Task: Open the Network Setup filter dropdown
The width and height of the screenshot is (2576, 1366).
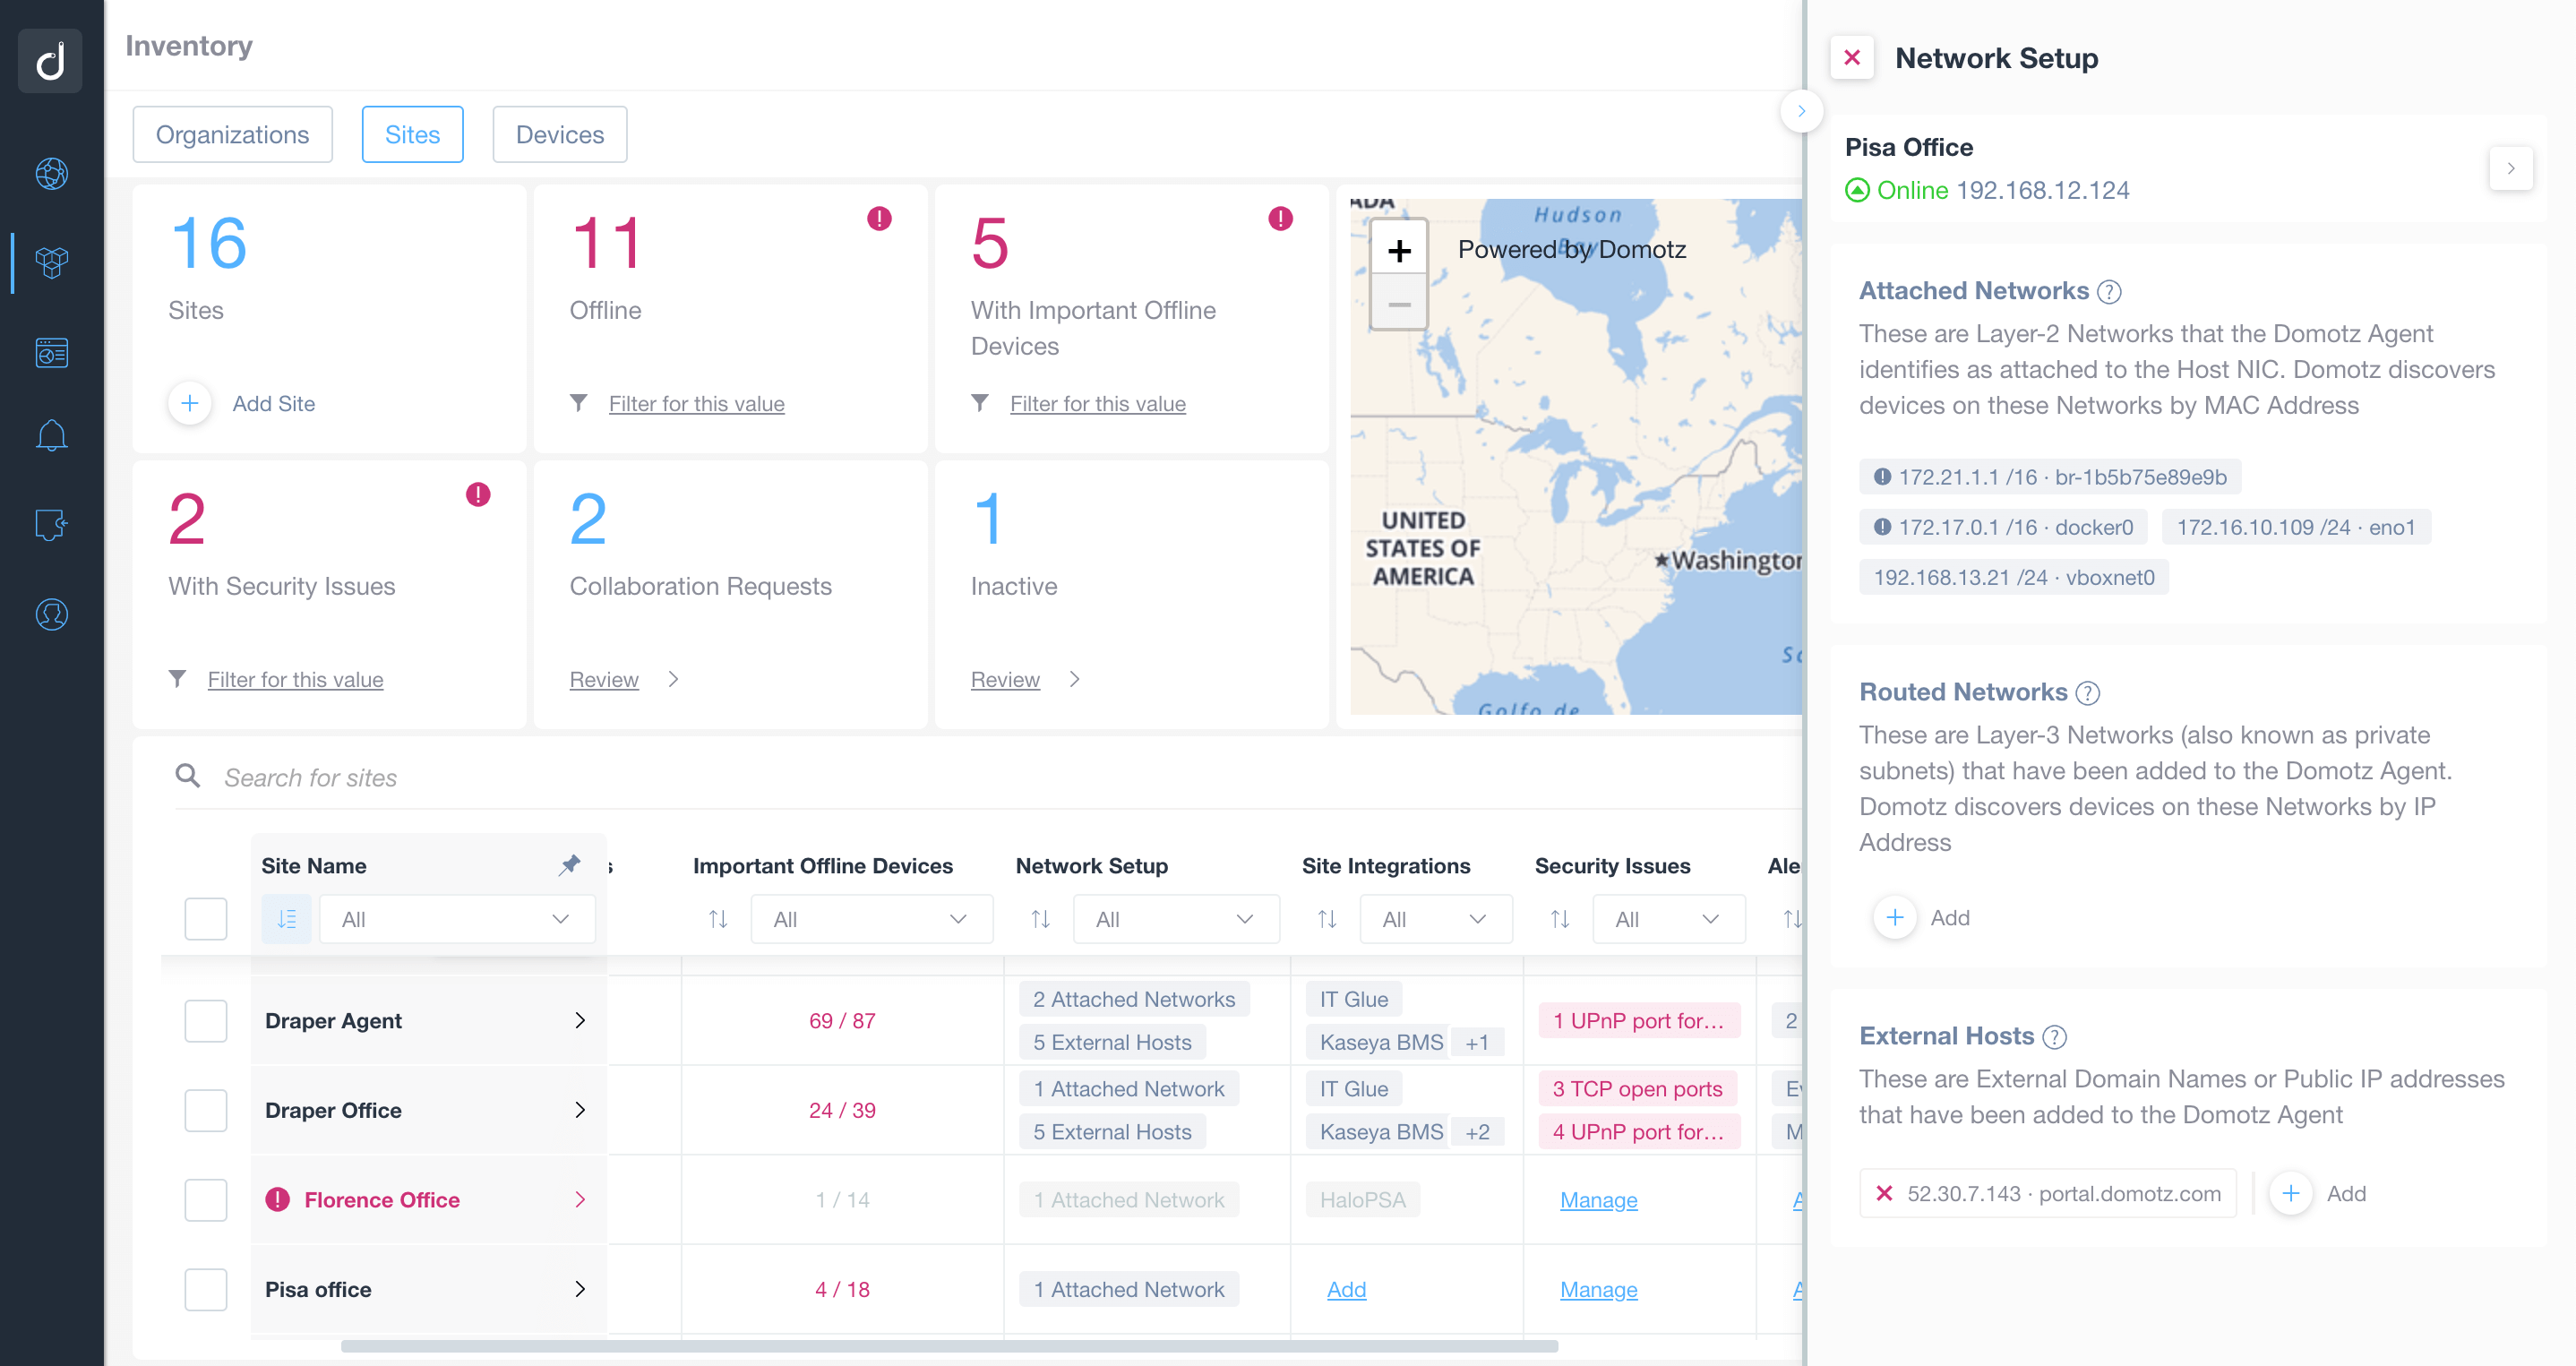Action: (1176, 919)
